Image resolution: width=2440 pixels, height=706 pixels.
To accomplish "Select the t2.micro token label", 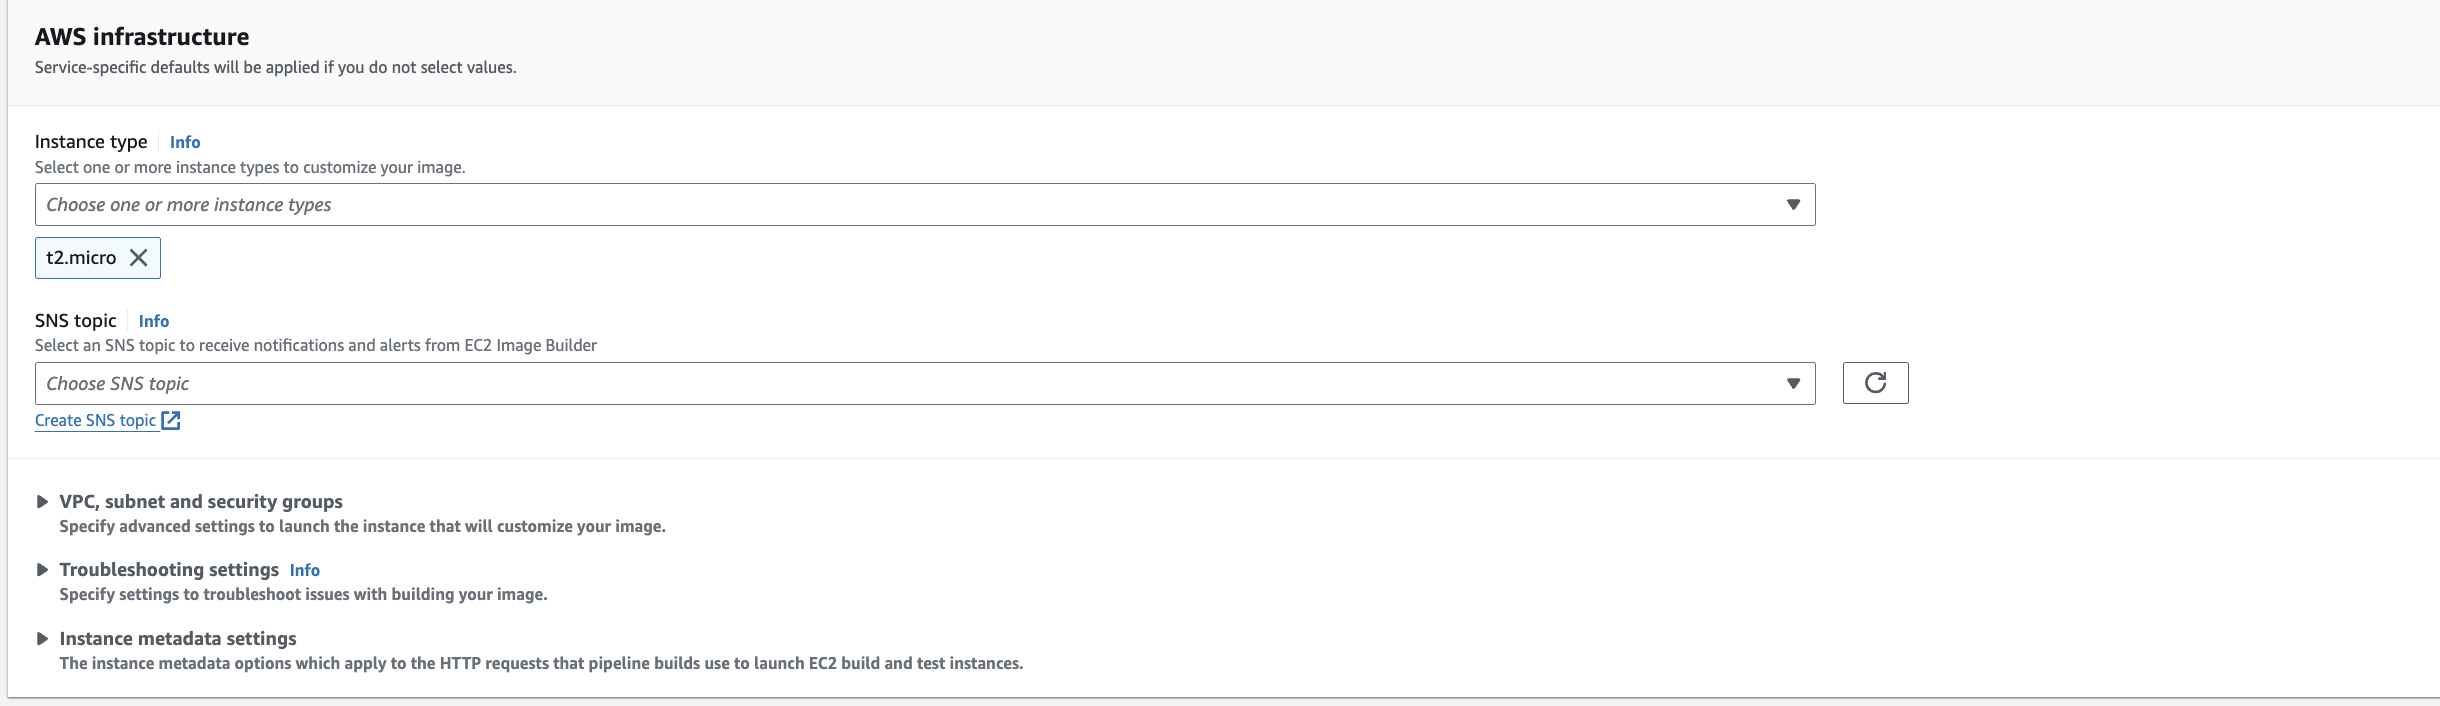I will 81,258.
